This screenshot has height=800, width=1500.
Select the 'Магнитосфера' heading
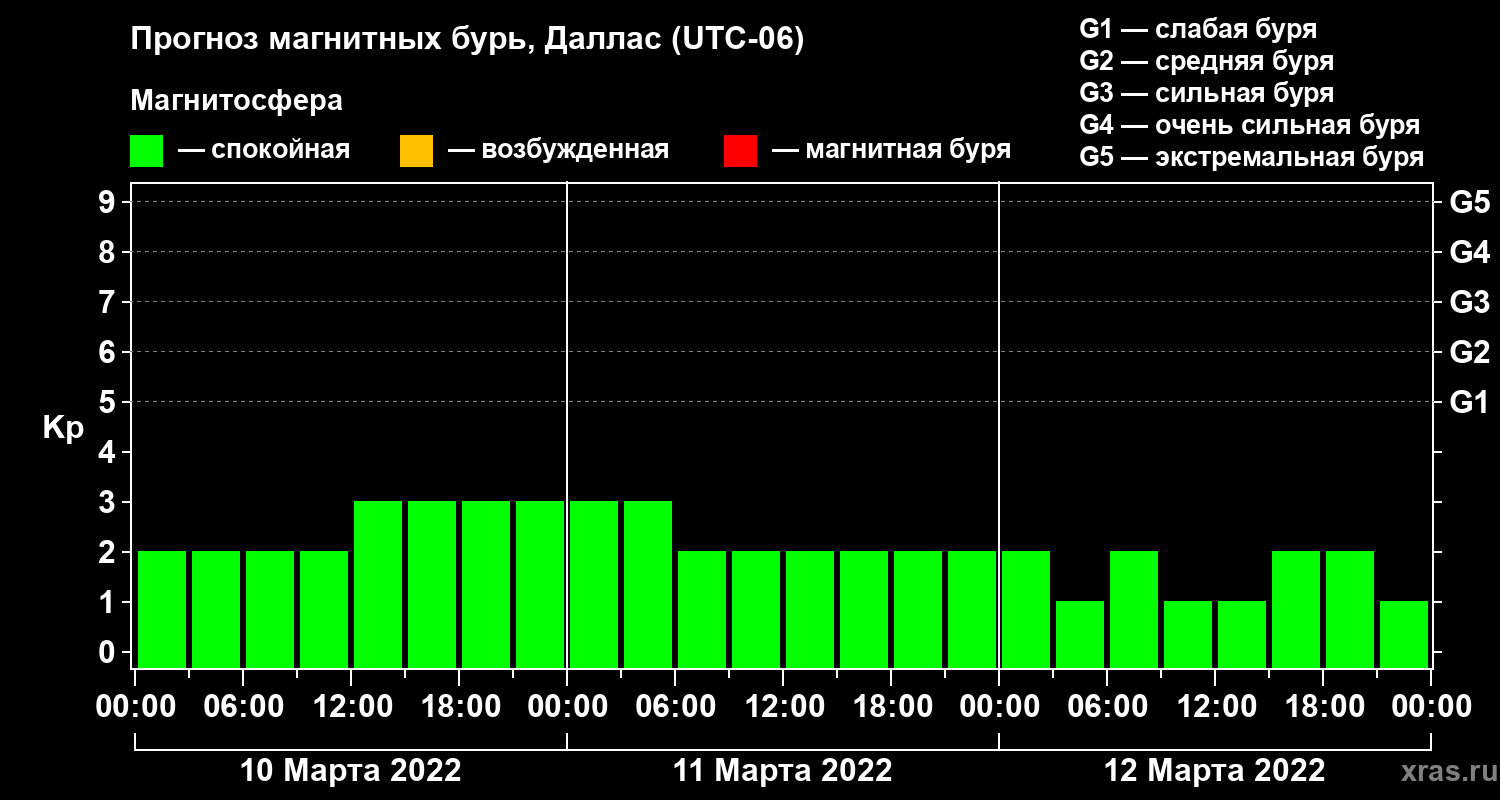tap(236, 101)
